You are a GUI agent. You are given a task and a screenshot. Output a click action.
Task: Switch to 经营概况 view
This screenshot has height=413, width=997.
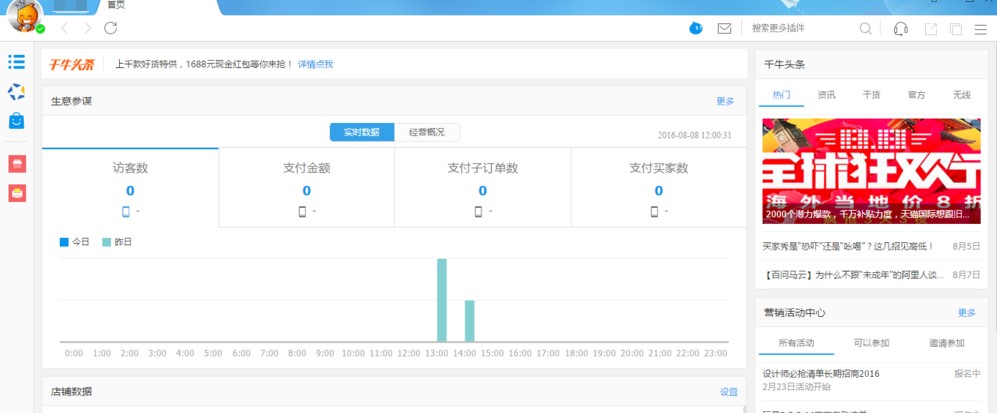coord(427,132)
